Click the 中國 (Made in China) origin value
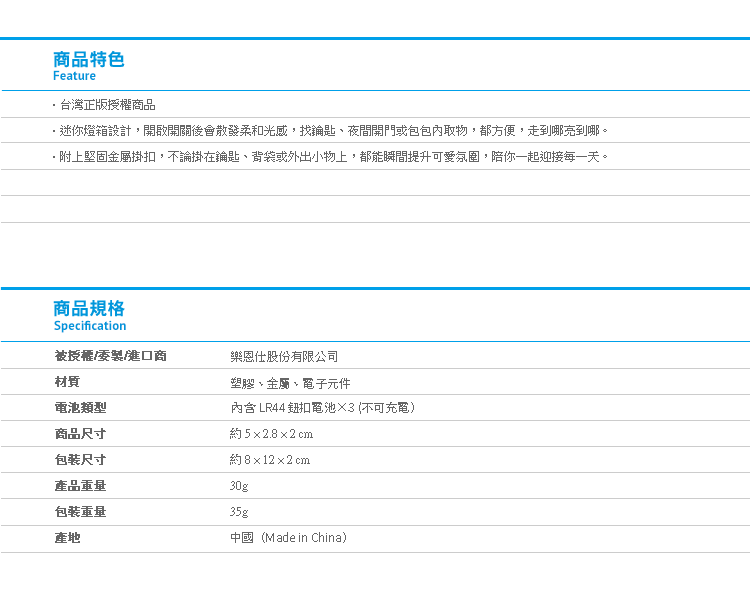This screenshot has width=750, height=610. (288, 538)
